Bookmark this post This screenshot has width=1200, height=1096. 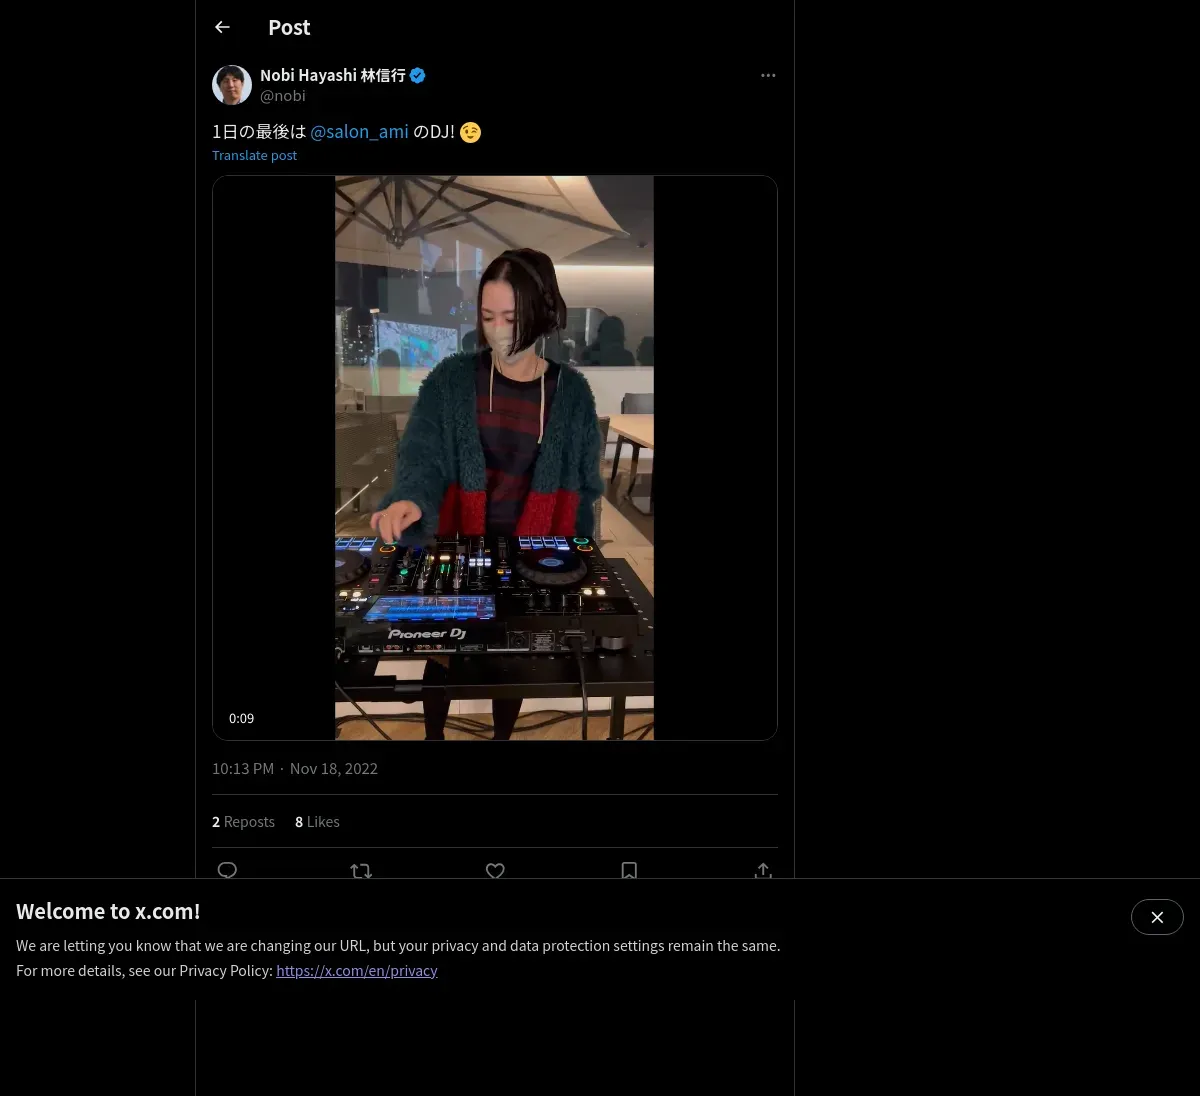coord(629,870)
